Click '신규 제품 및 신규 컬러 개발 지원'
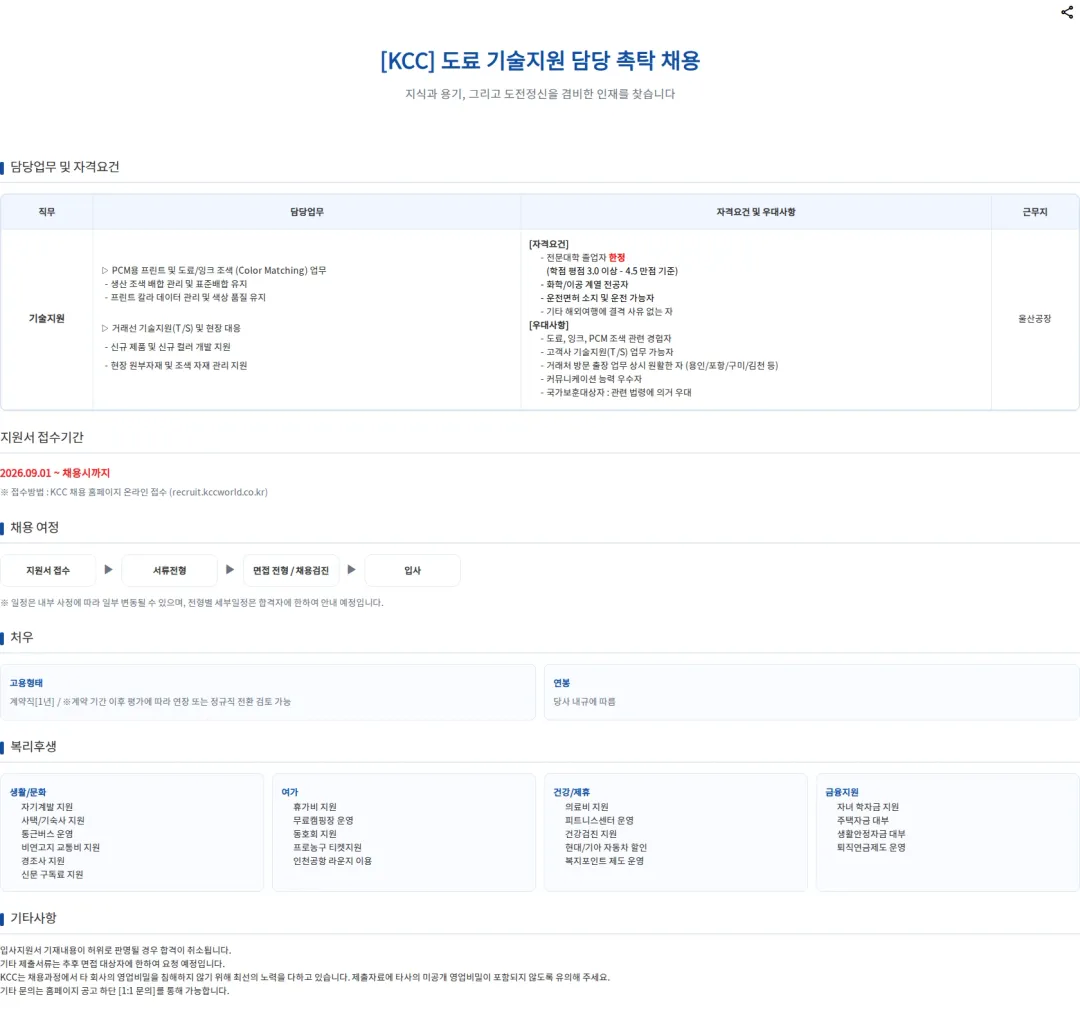This screenshot has width=1080, height=1016. click(167, 346)
